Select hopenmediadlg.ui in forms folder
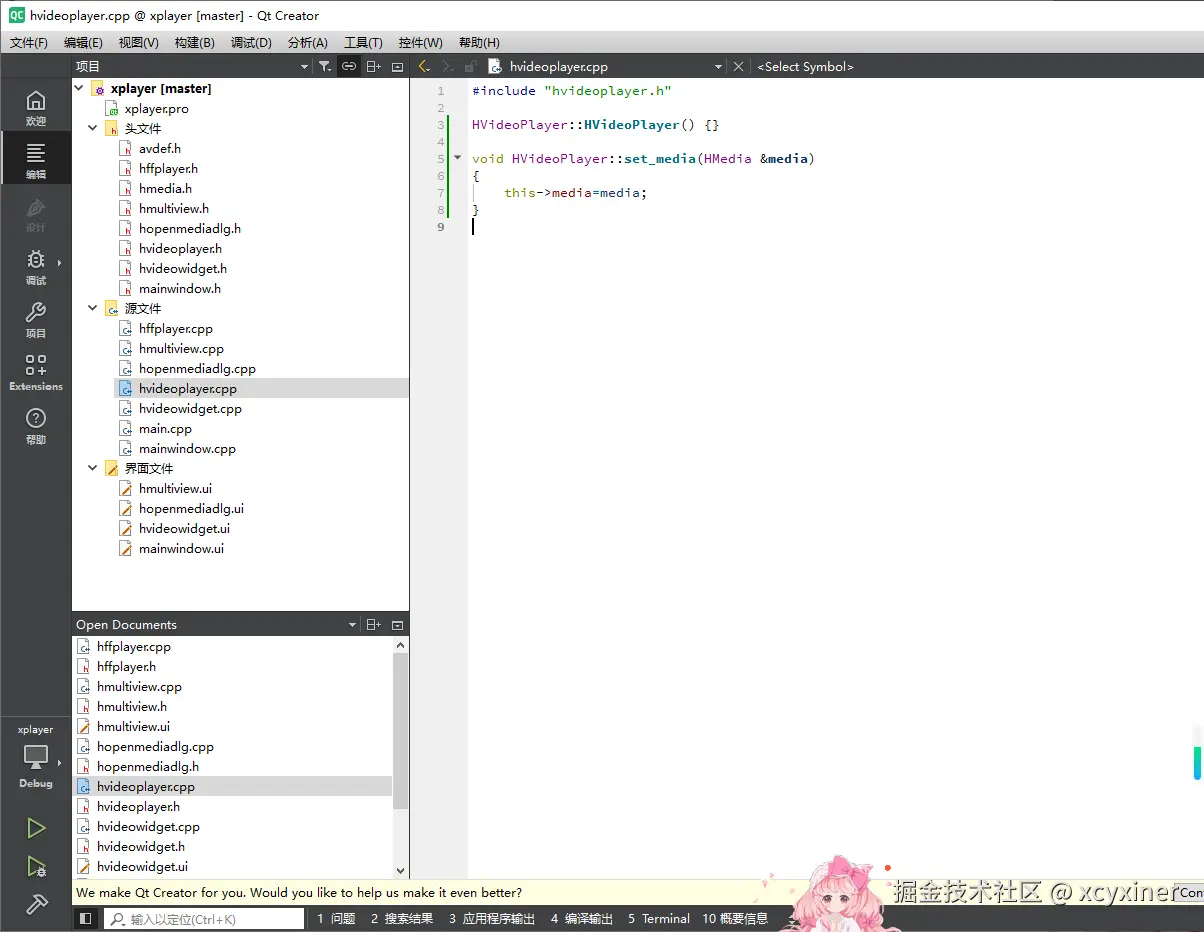Screen dimensions: 1204x932 [191, 508]
